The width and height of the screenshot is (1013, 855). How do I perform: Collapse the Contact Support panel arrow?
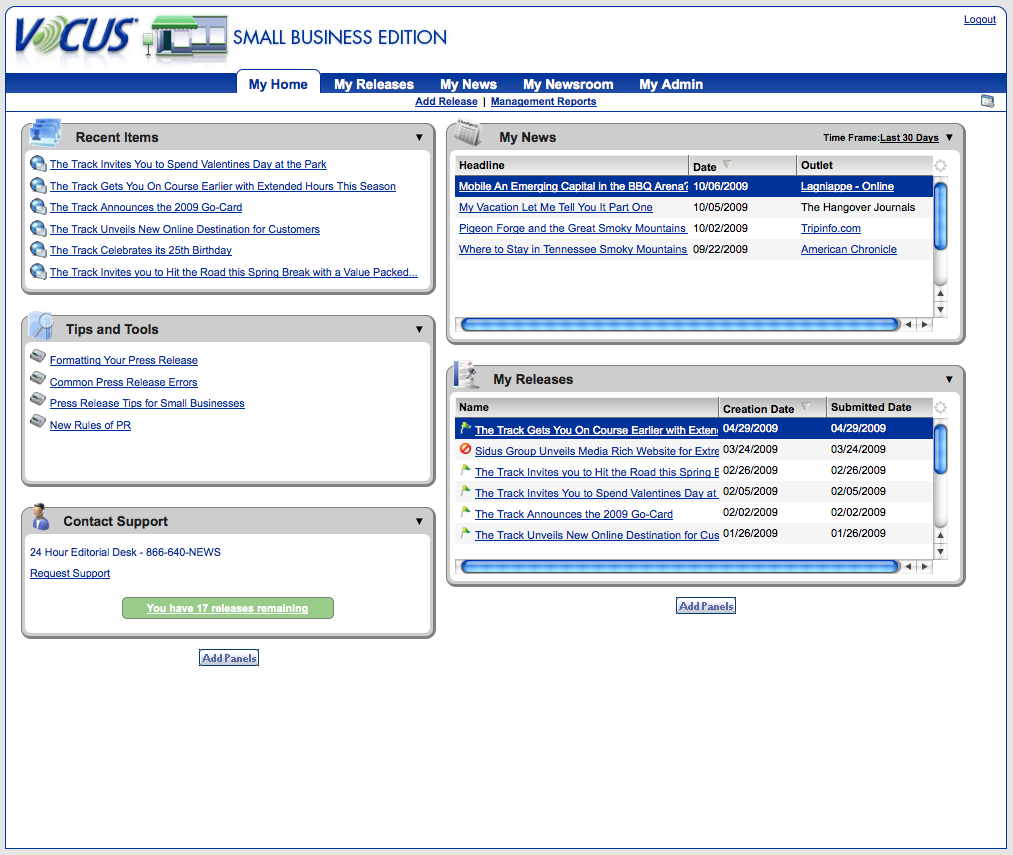(419, 522)
